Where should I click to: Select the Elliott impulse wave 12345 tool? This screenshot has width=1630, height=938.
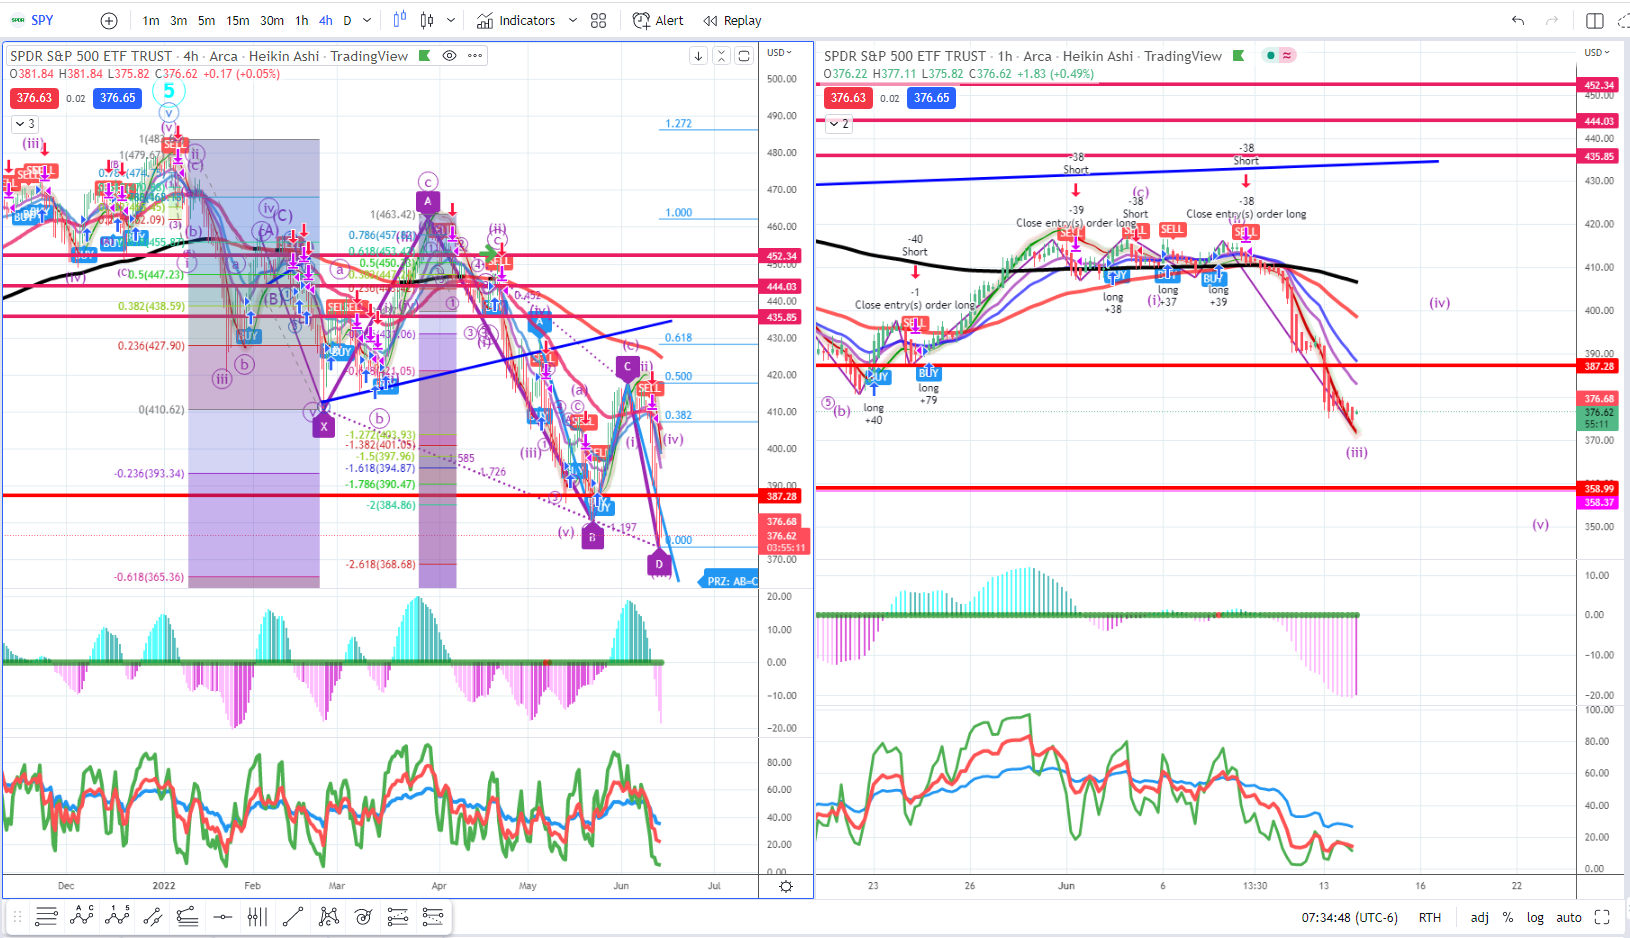point(117,916)
